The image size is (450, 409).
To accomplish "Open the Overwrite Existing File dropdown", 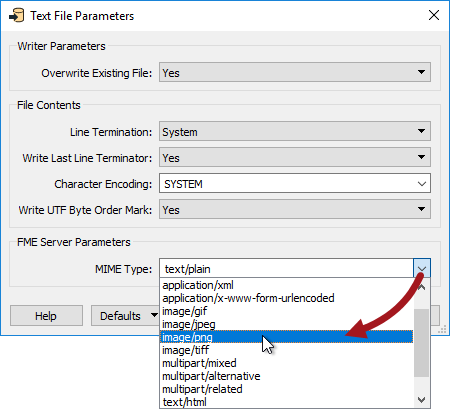I will 295,72.
